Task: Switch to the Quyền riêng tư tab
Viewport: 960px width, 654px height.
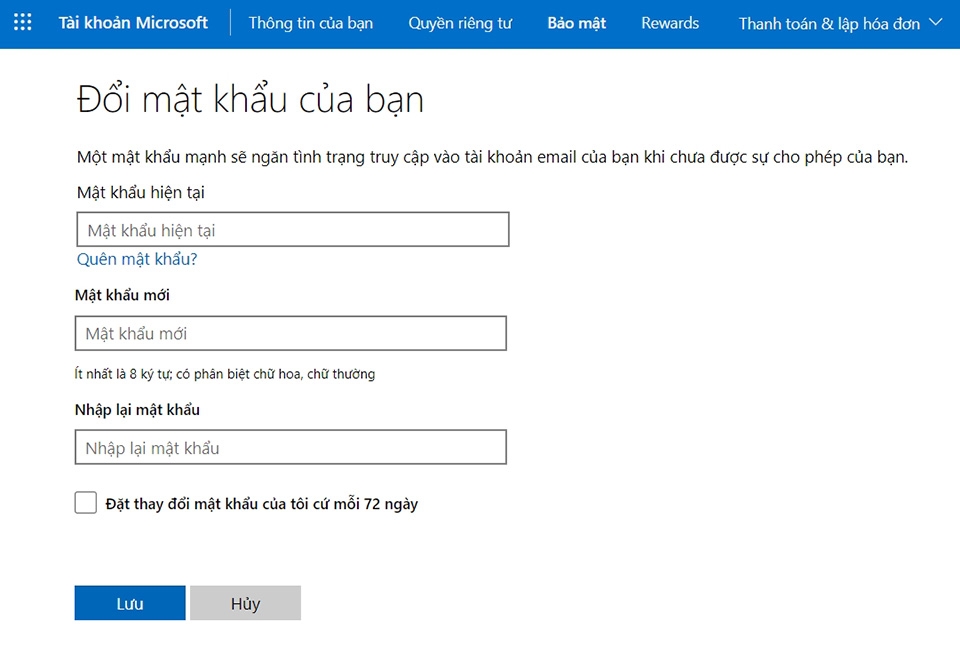Action: 460,23
